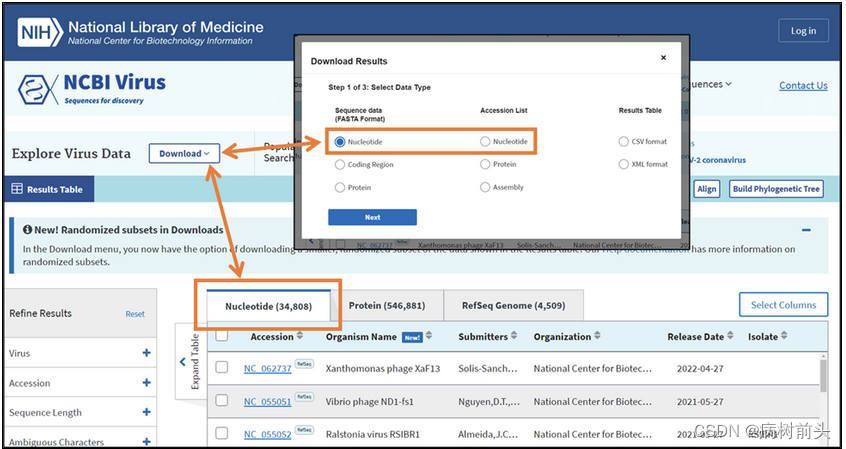Select CSV format results table radio
Image resolution: width=846 pixels, height=449 pixels.
[x=624, y=142]
